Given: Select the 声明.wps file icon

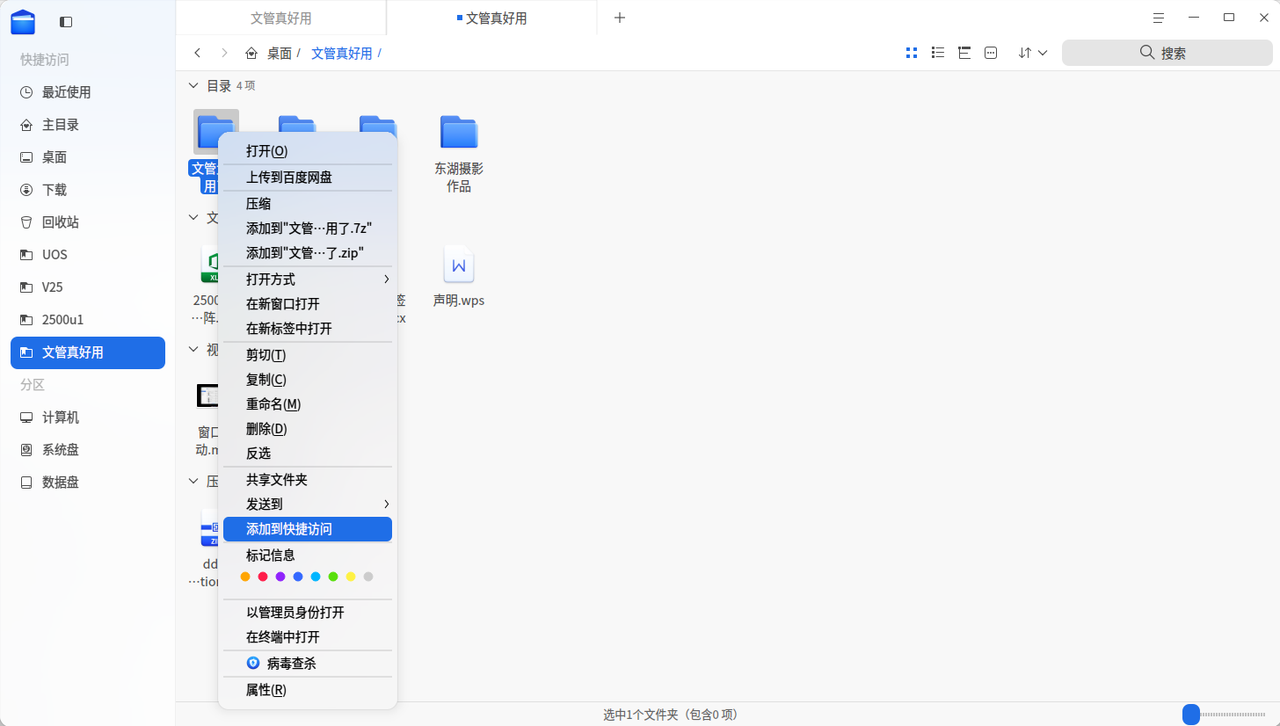Looking at the screenshot, I should 459,265.
